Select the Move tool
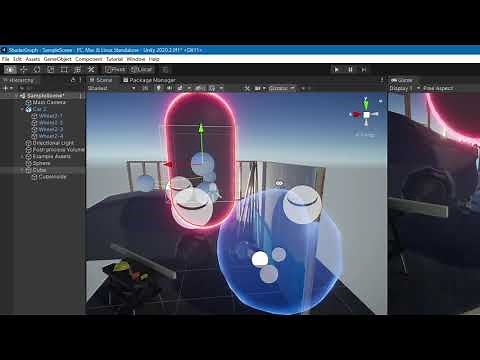Image resolution: width=480 pixels, height=360 pixels. point(24,69)
